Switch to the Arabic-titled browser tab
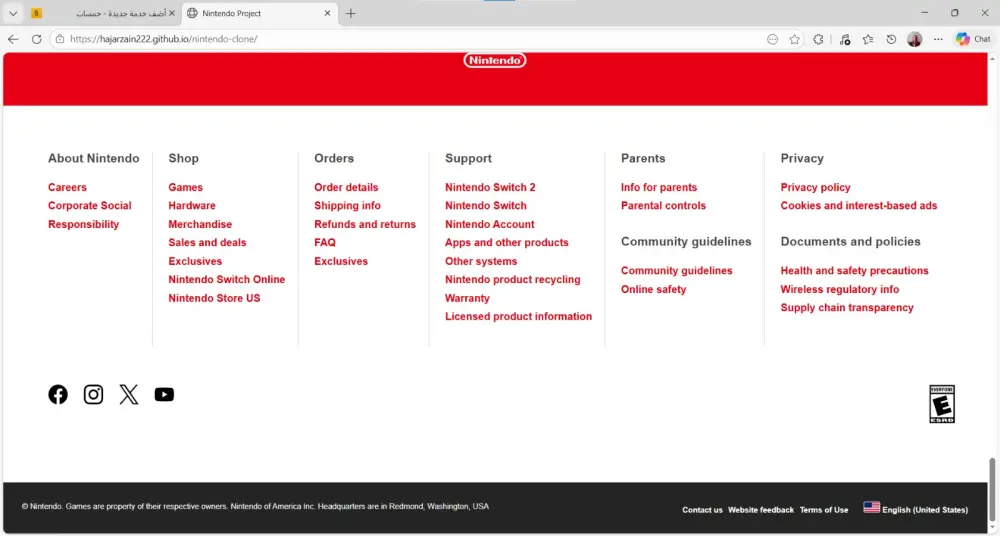The height and width of the screenshot is (536, 1000). click(x=102, y=13)
